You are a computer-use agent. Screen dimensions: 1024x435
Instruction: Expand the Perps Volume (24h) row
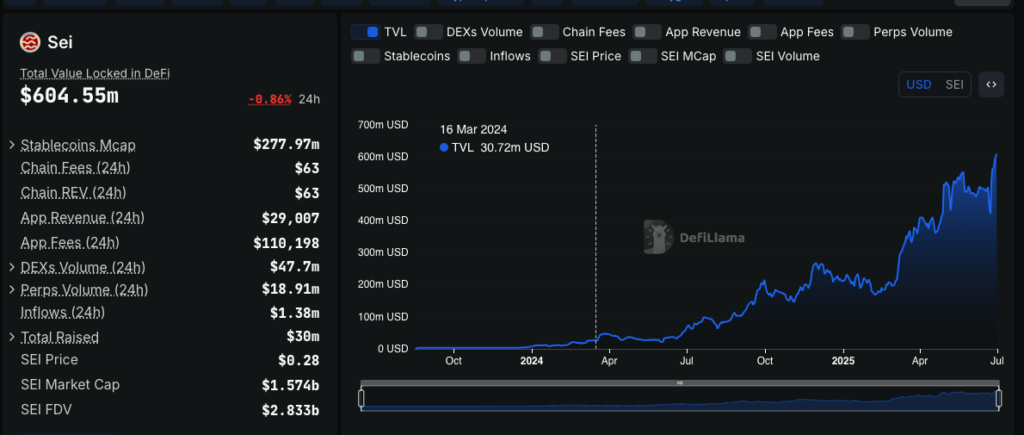tap(12, 289)
